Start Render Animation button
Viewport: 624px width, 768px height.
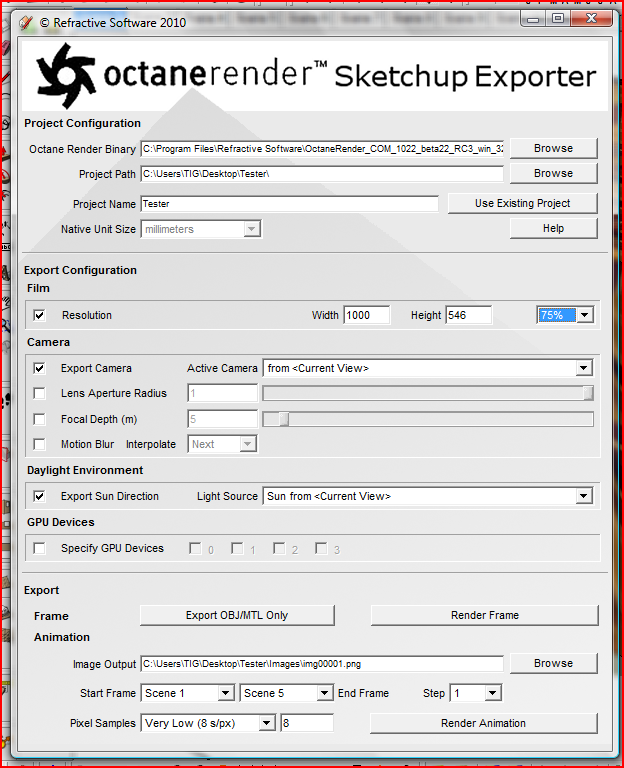click(x=483, y=723)
